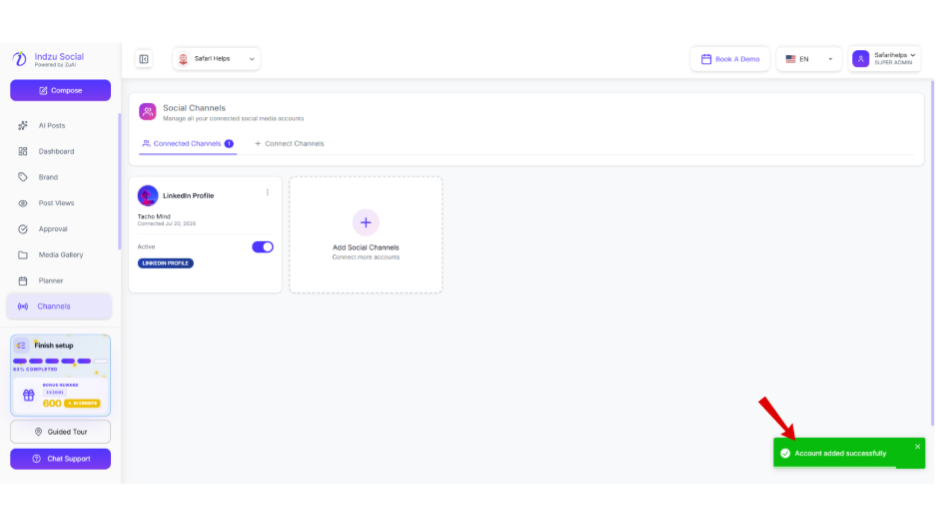The image size is (936, 528).
Task: Click the plus icon in Add Social Channels
Action: point(365,223)
